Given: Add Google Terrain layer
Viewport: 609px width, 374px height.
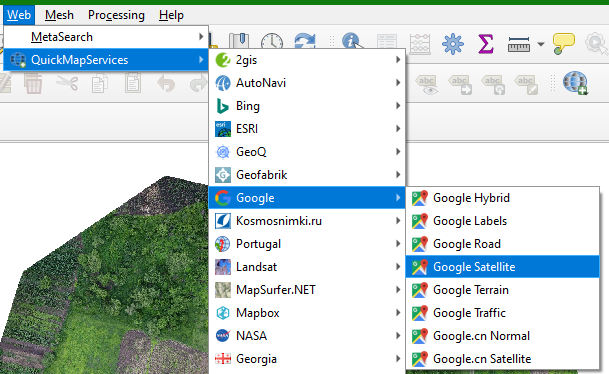Looking at the screenshot, I should (503, 290).
